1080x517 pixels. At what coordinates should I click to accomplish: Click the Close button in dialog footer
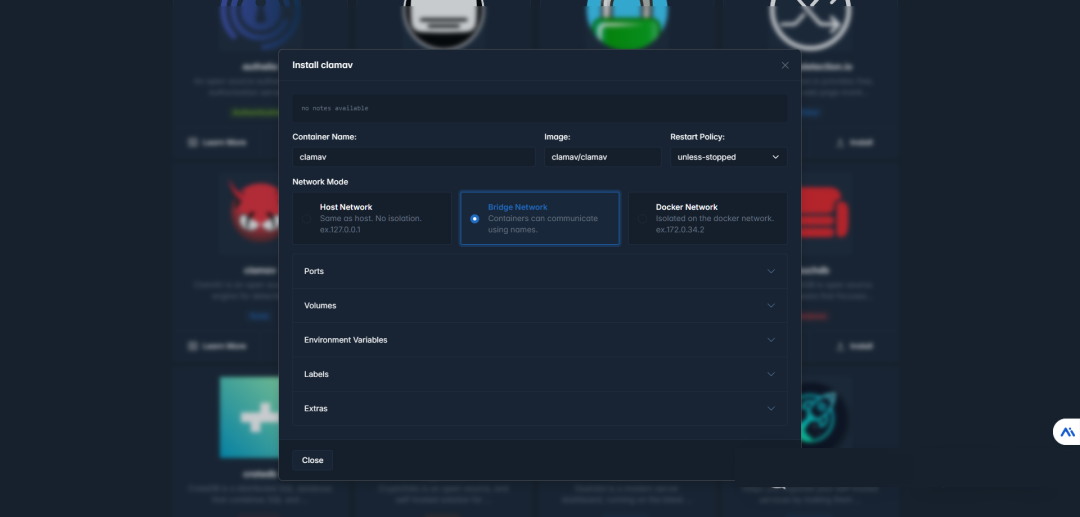point(313,460)
